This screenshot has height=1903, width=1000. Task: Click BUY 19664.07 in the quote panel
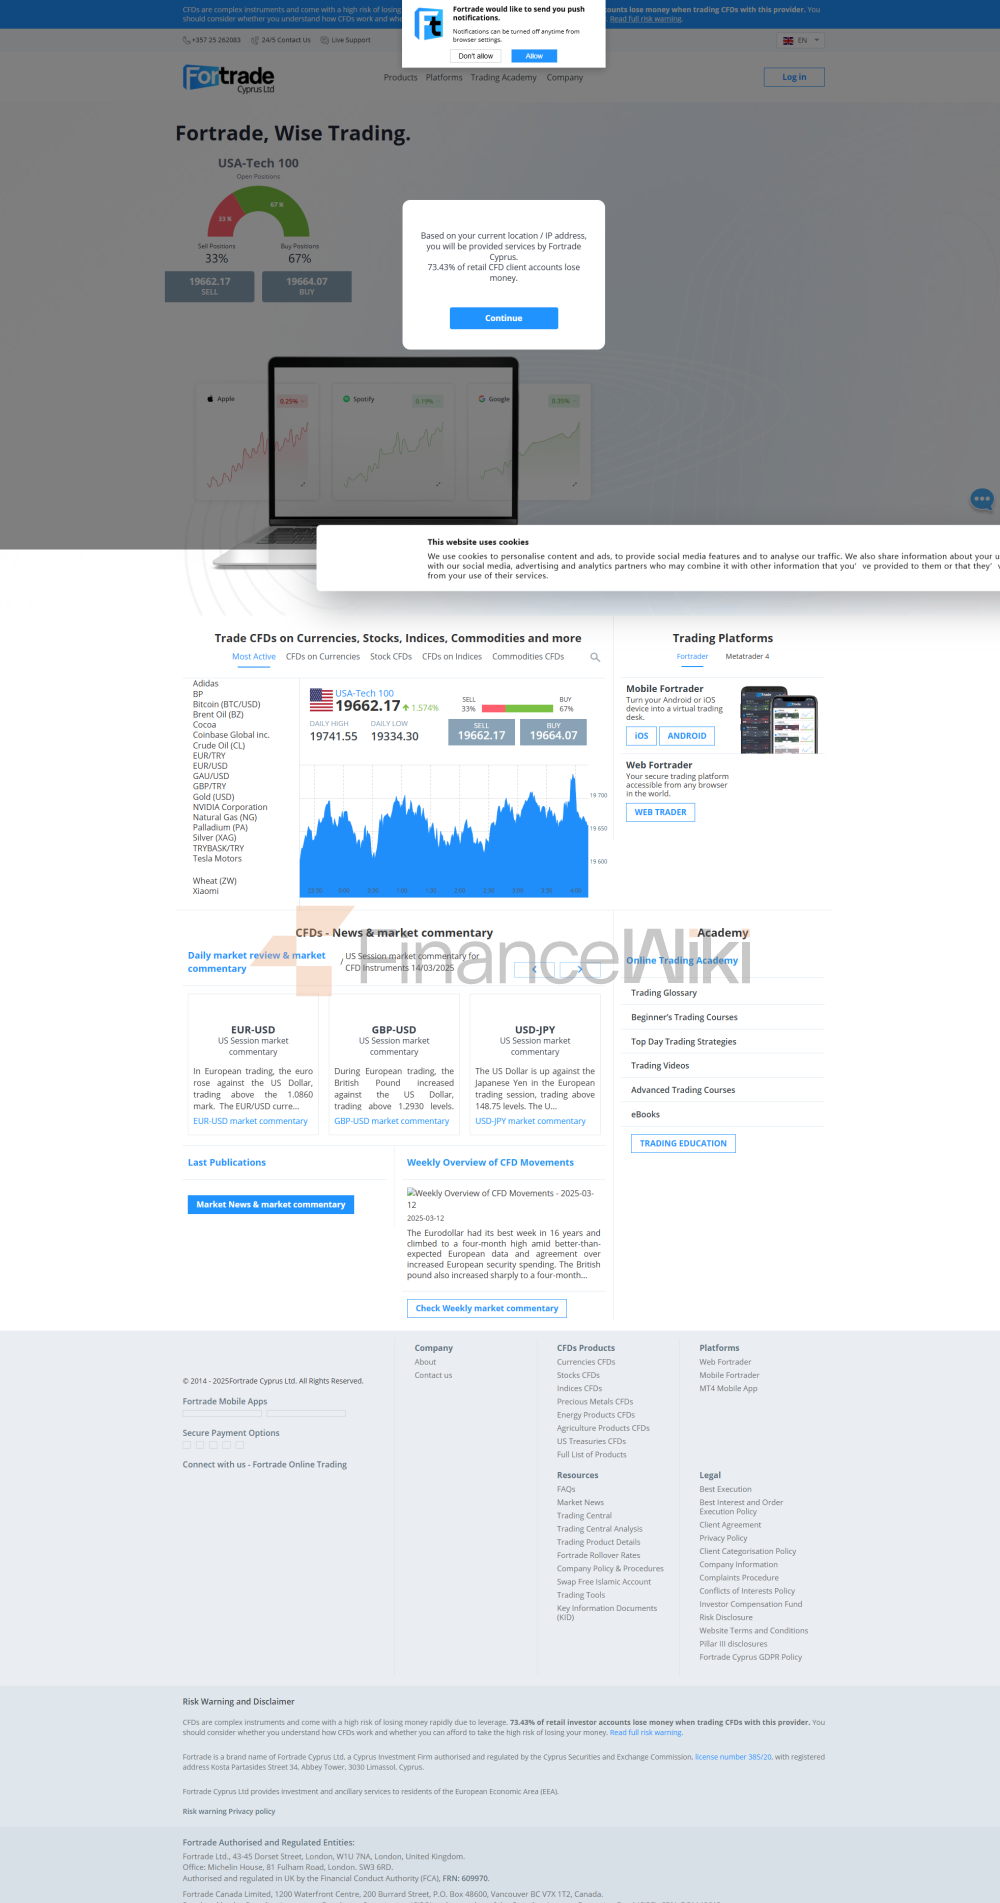(554, 733)
